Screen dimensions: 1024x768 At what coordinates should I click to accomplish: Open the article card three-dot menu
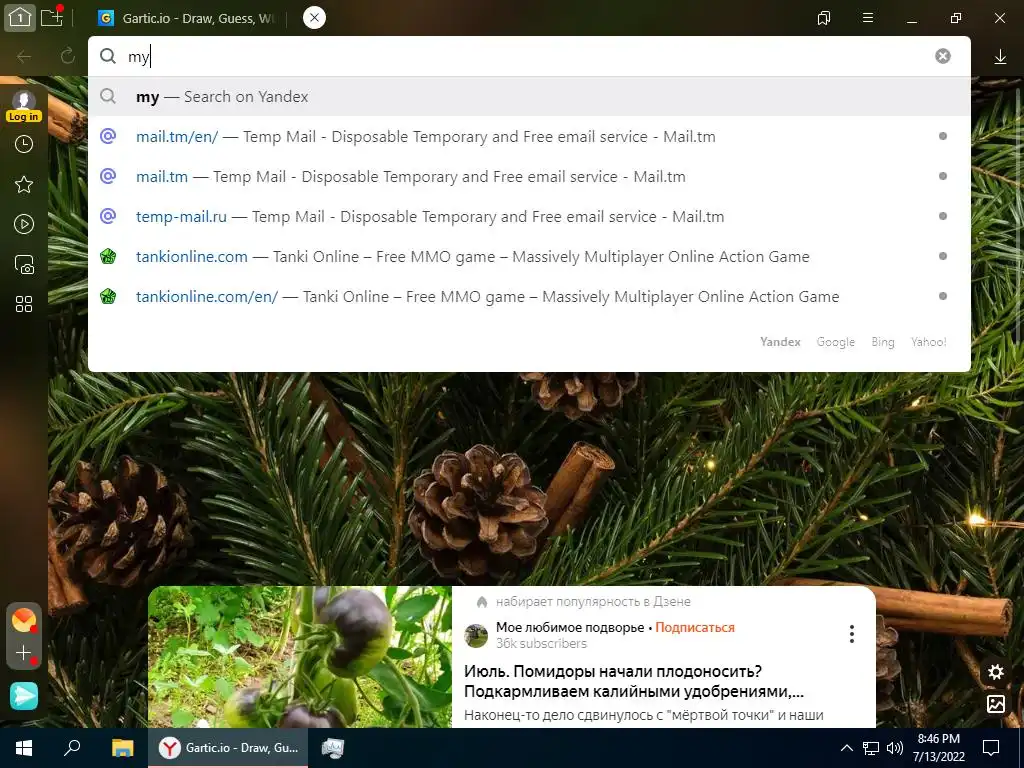pyautogui.click(x=852, y=633)
